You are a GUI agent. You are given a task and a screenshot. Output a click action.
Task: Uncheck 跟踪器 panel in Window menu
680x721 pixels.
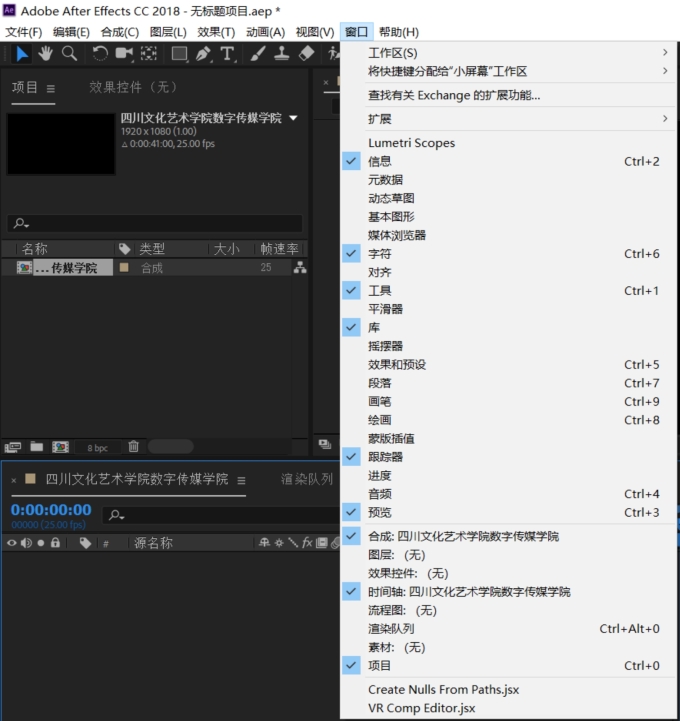509,457
